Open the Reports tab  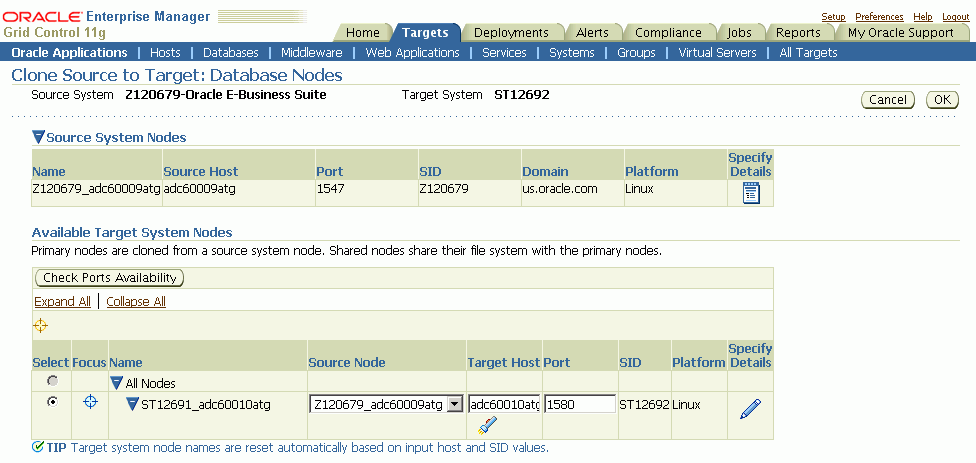798,33
